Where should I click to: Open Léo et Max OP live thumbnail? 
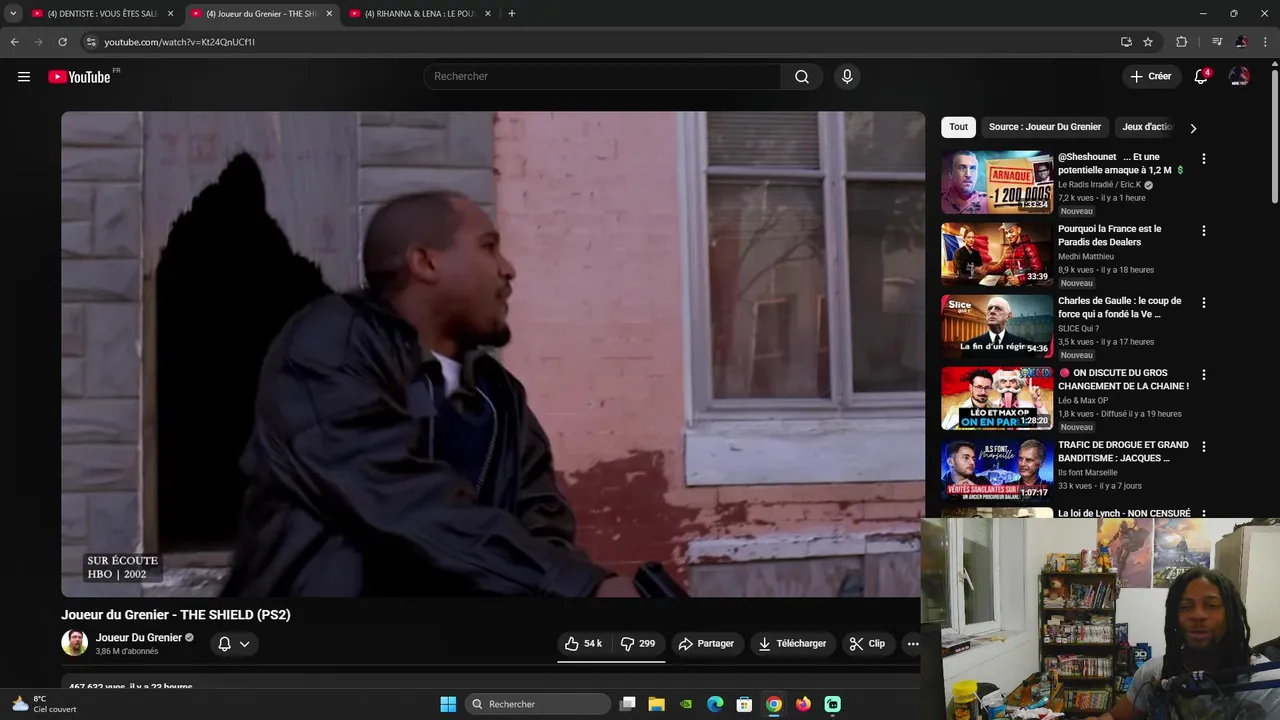pos(997,398)
